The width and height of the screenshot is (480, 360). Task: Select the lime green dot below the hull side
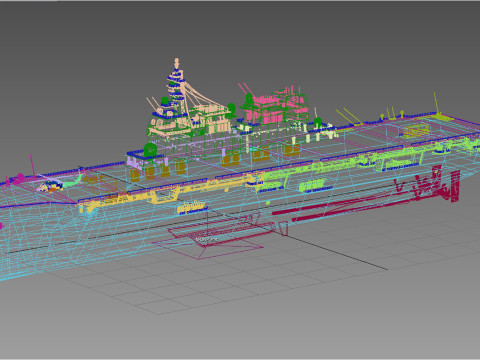point(268,203)
